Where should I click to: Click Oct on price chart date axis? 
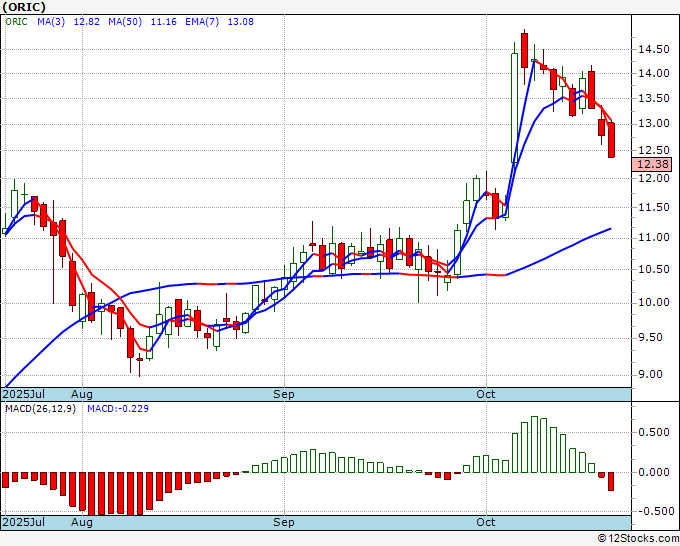pyautogui.click(x=486, y=394)
